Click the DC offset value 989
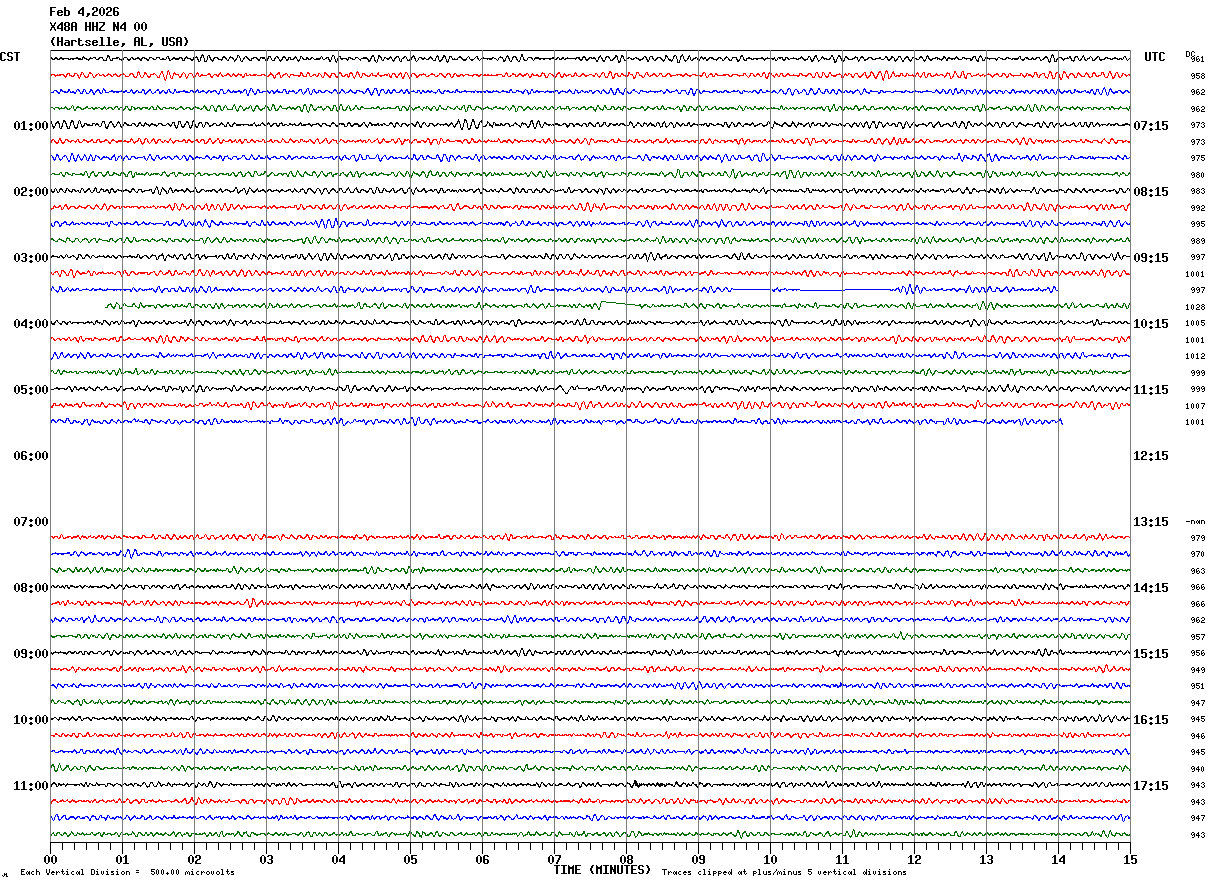 (1197, 241)
